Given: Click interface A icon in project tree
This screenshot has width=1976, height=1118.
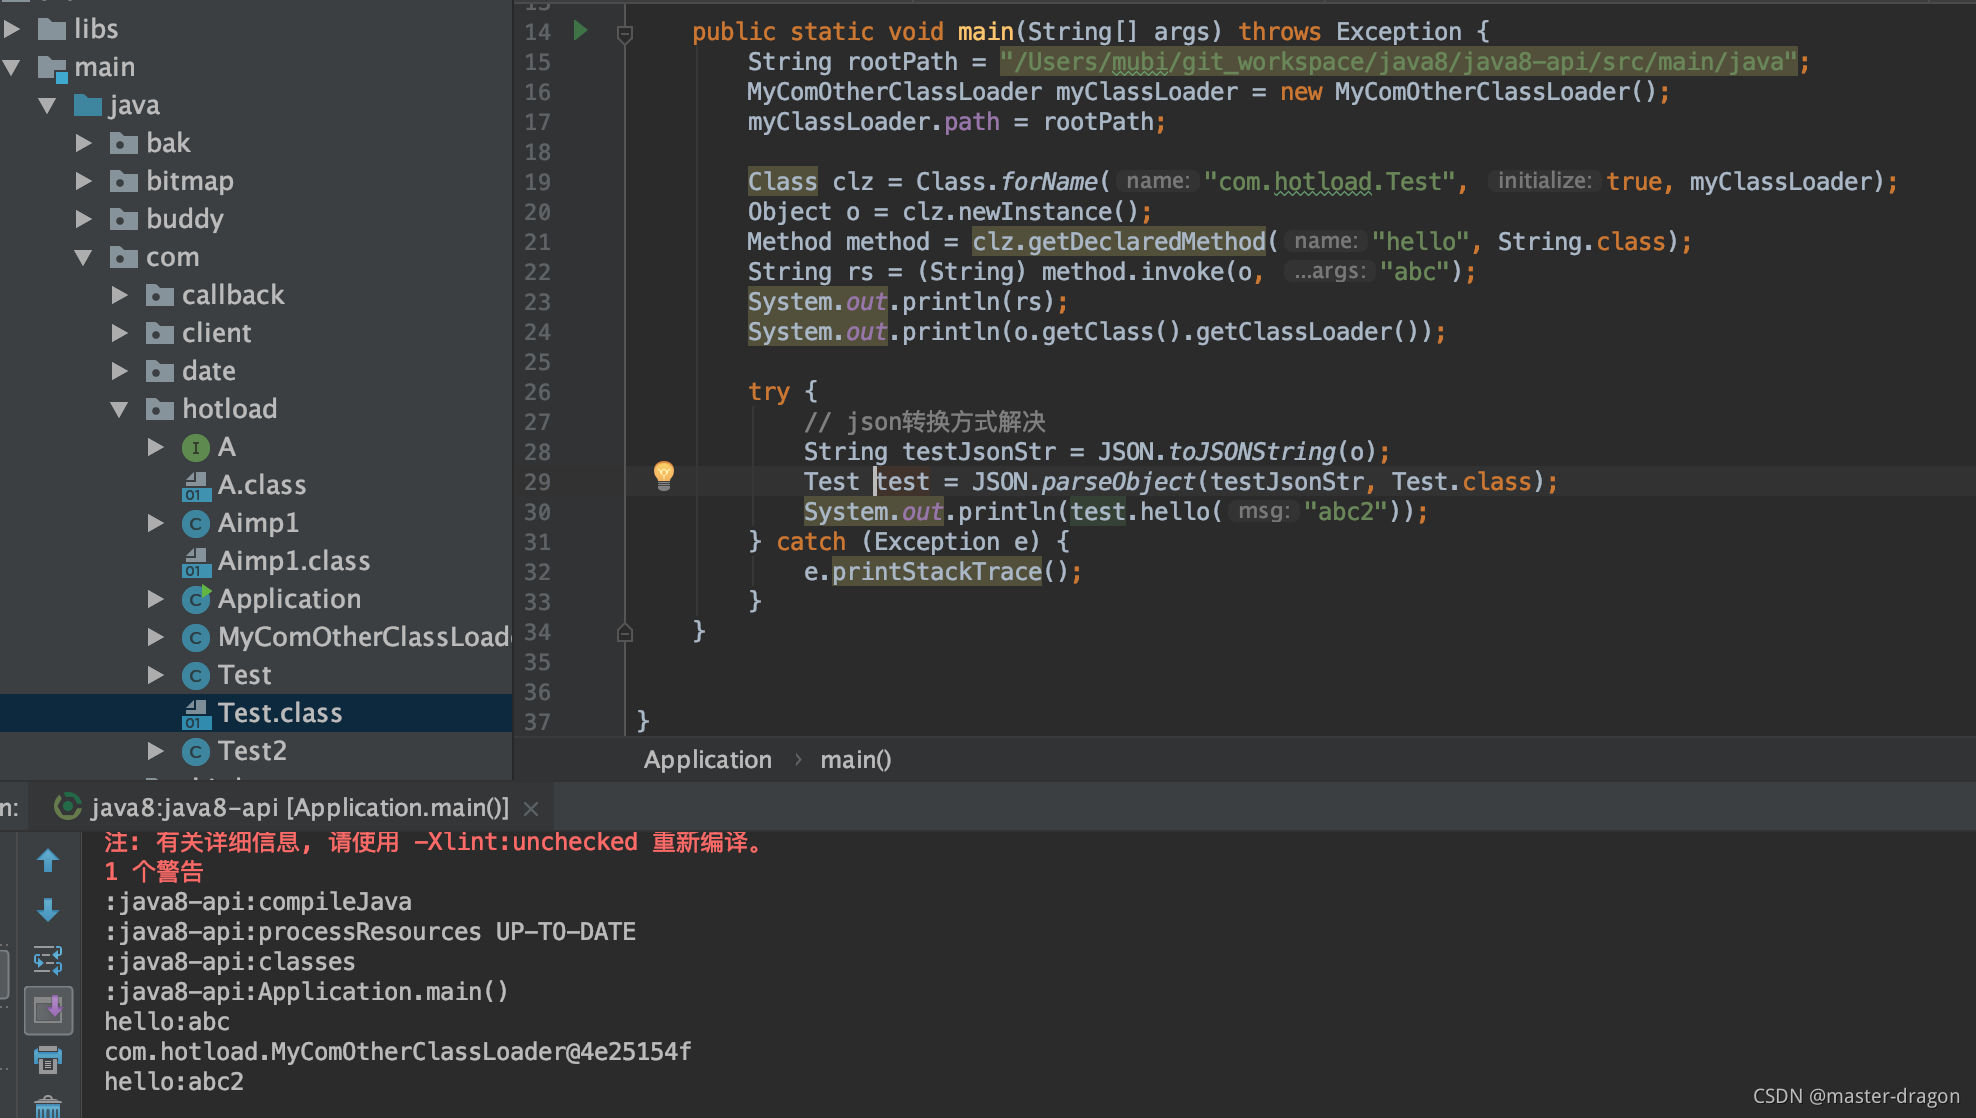Looking at the screenshot, I should 195,448.
